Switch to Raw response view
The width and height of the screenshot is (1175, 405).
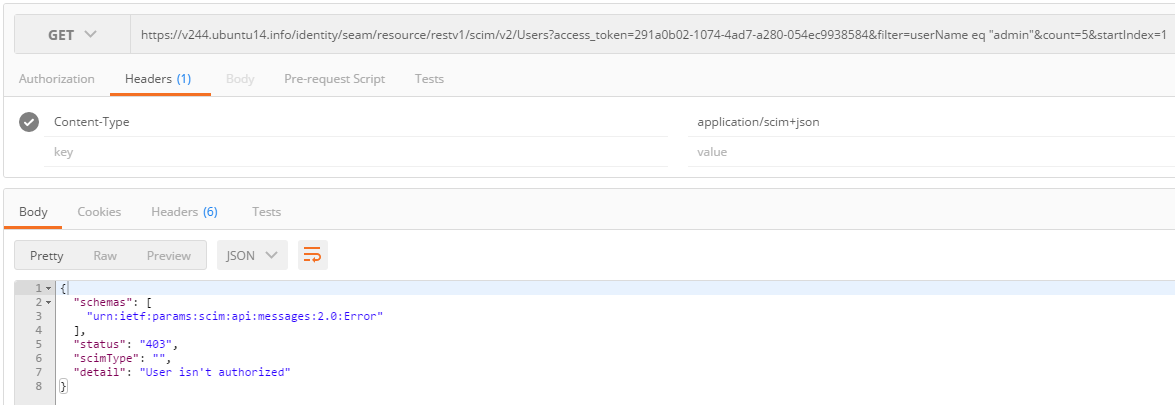(105, 255)
